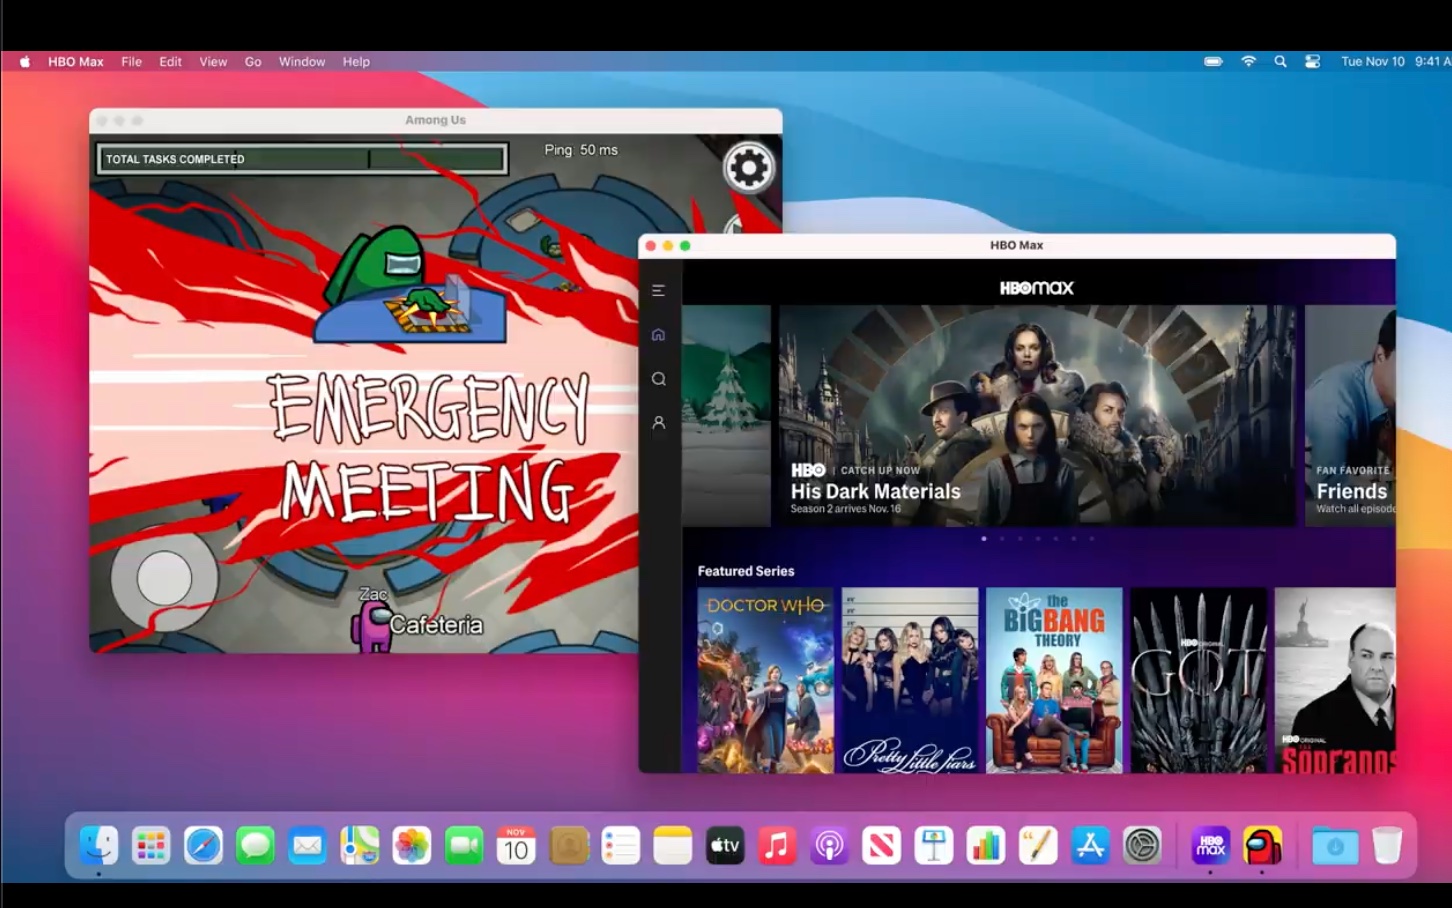Viewport: 1452px width, 908px height.
Task: Open the Among Us settings gear
Action: (749, 167)
